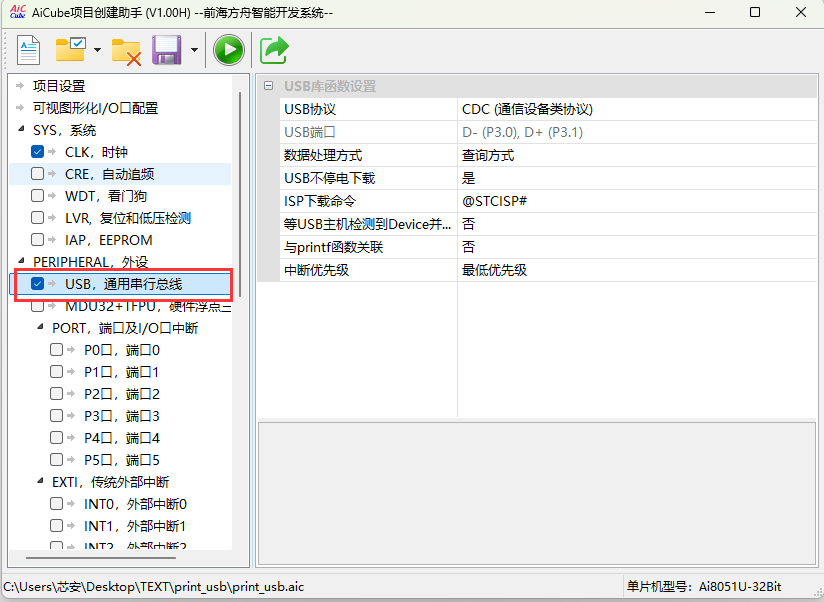Enable the P3口 端口3 checkbox
Image resolution: width=824 pixels, height=602 pixels.
tap(56, 416)
